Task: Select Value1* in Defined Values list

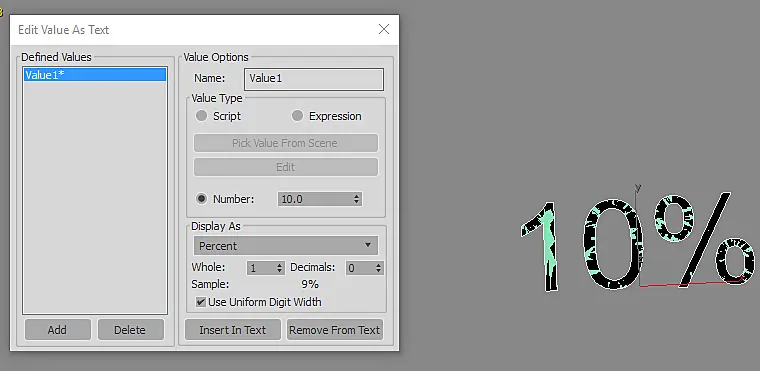Action: (x=95, y=75)
